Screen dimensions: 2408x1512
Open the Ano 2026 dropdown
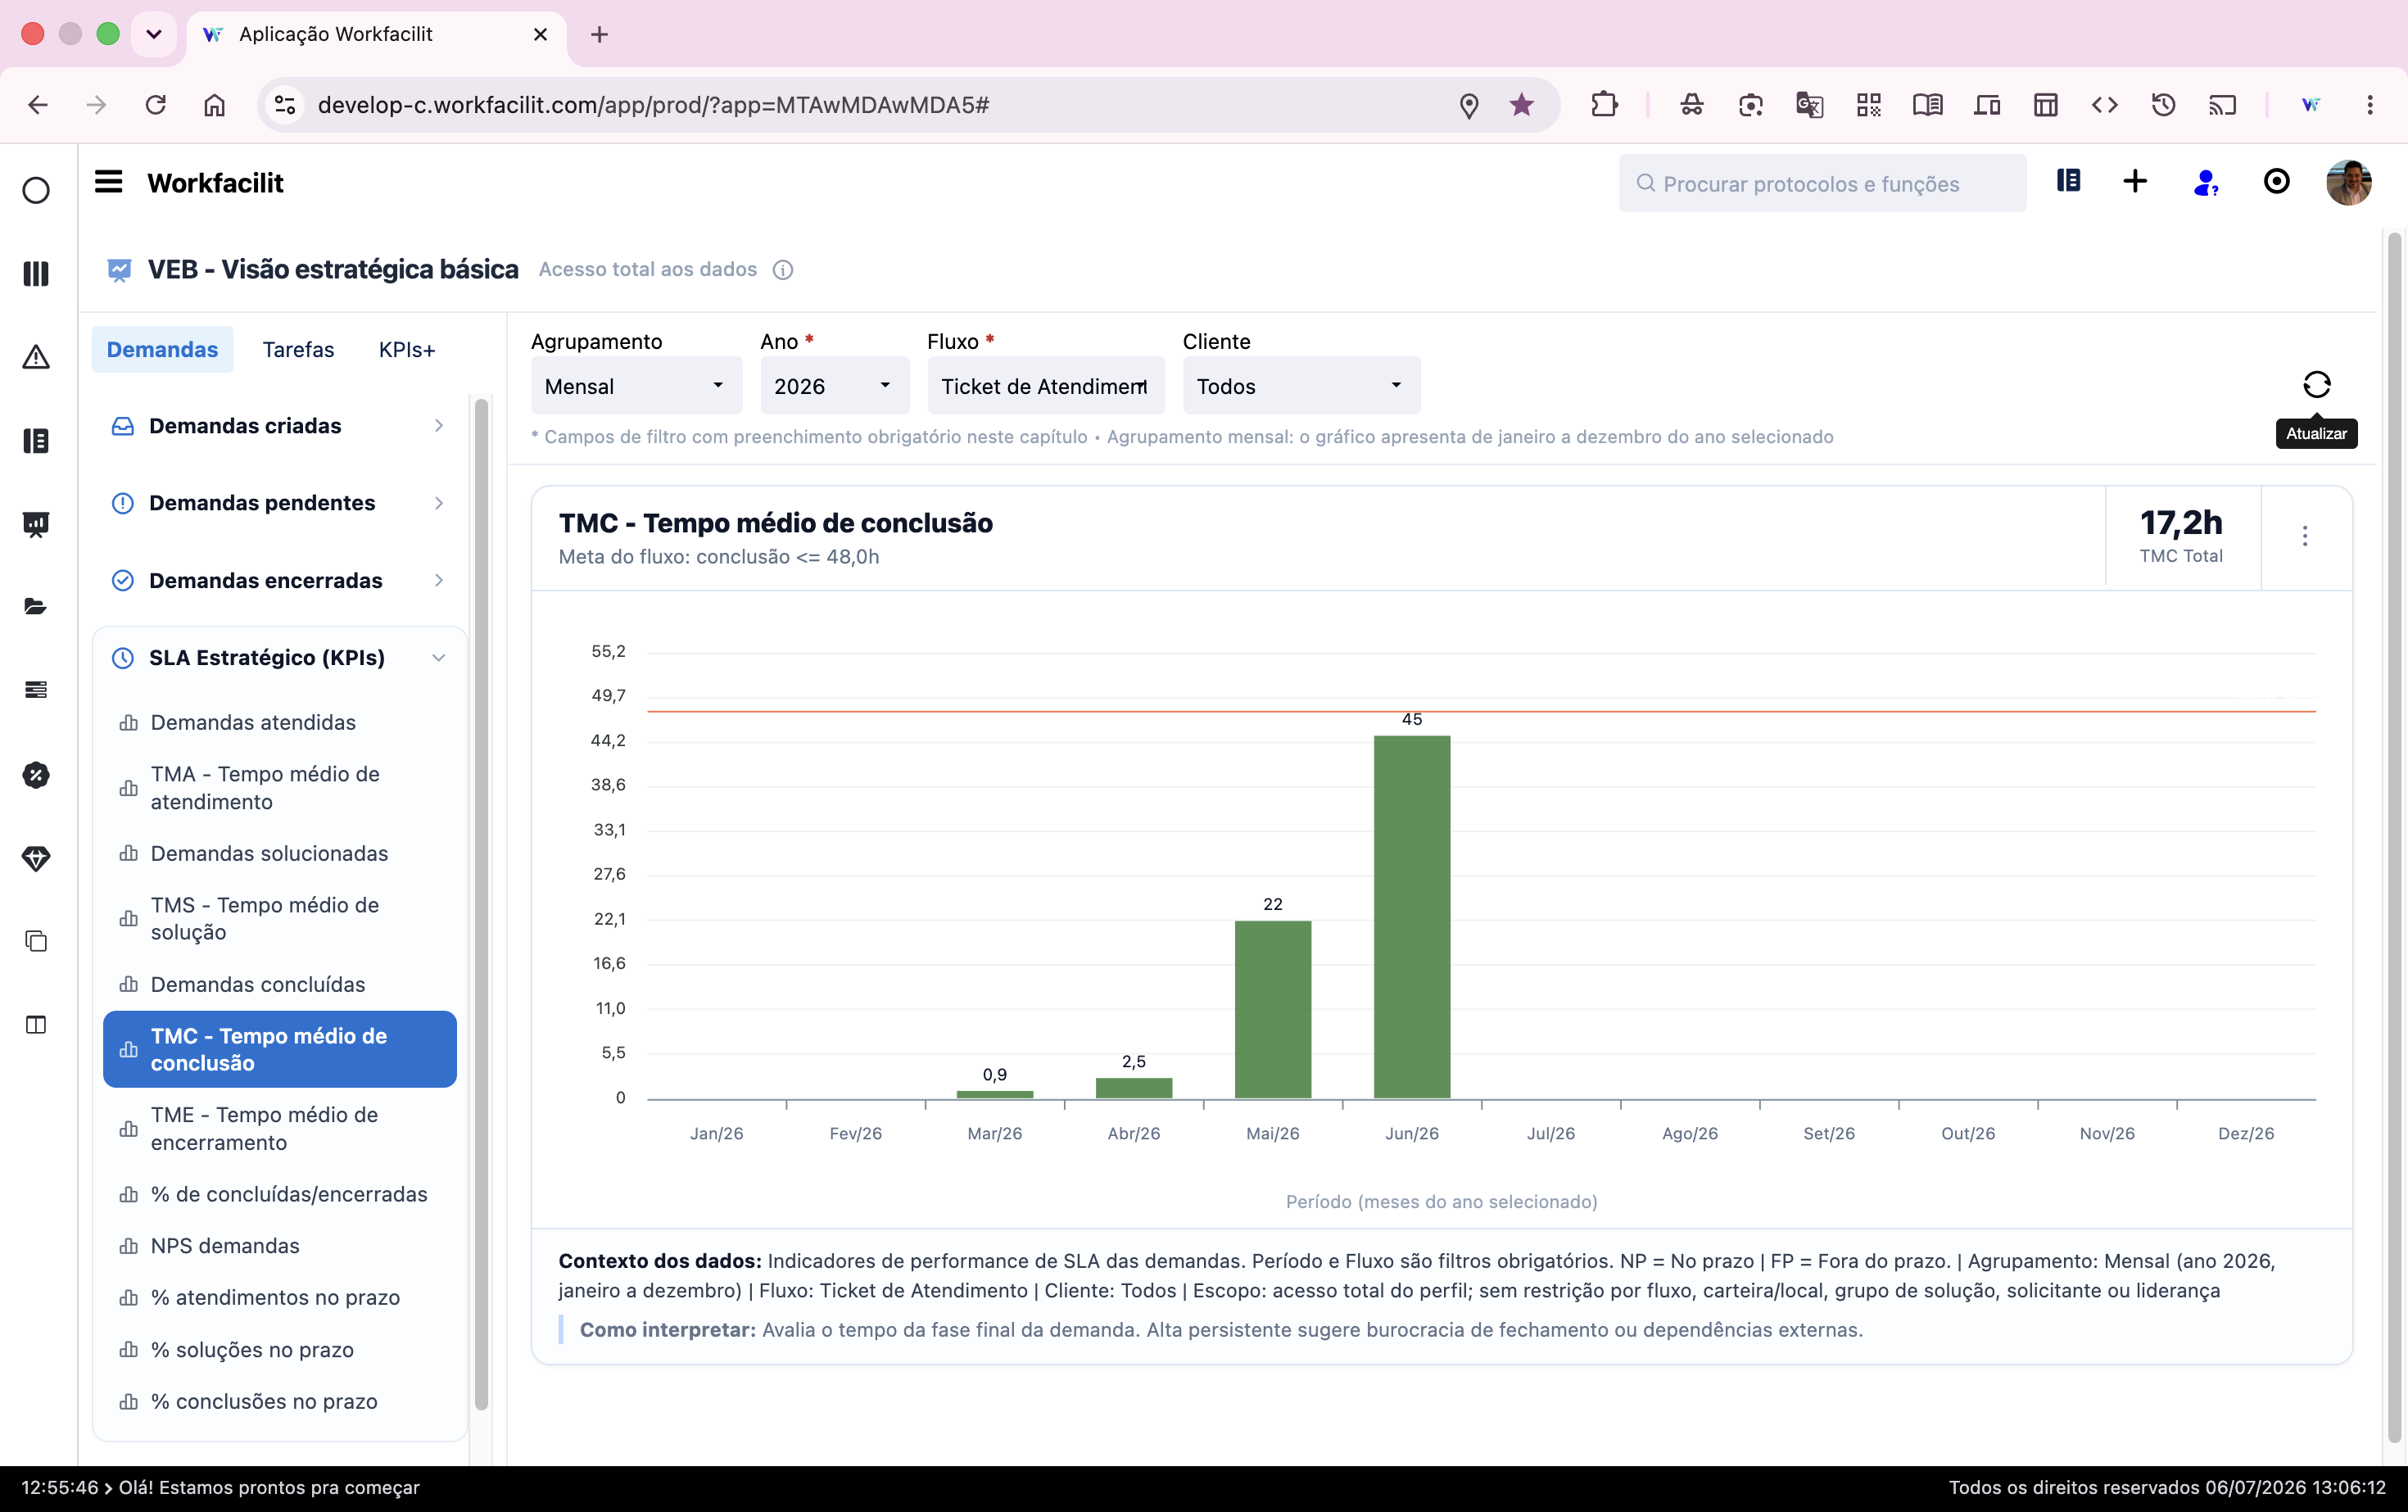(x=834, y=386)
